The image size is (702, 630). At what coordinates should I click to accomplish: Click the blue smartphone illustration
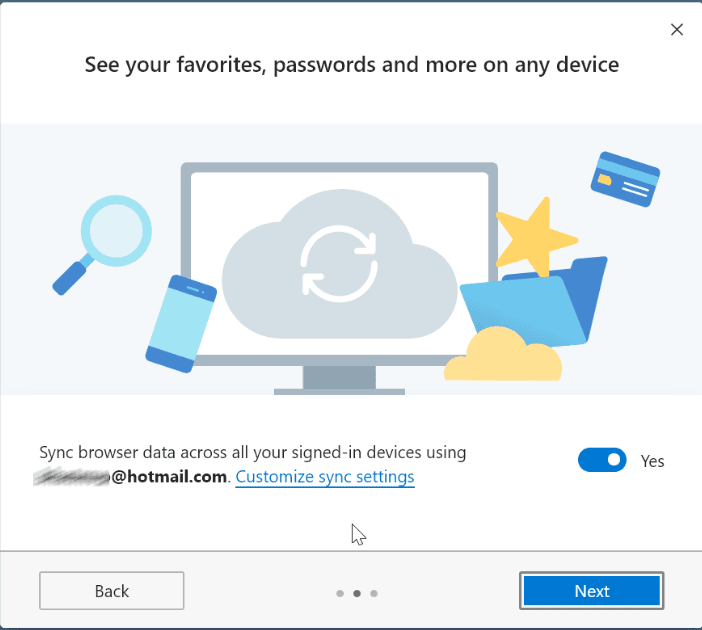[x=181, y=323]
